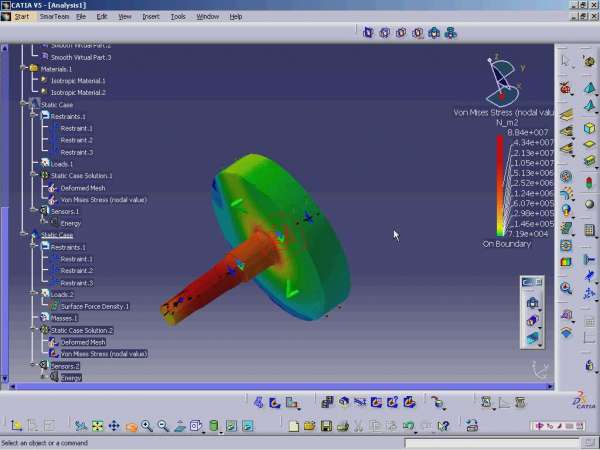
Task: Click the Zoom Out magnifier icon
Action: 163,426
